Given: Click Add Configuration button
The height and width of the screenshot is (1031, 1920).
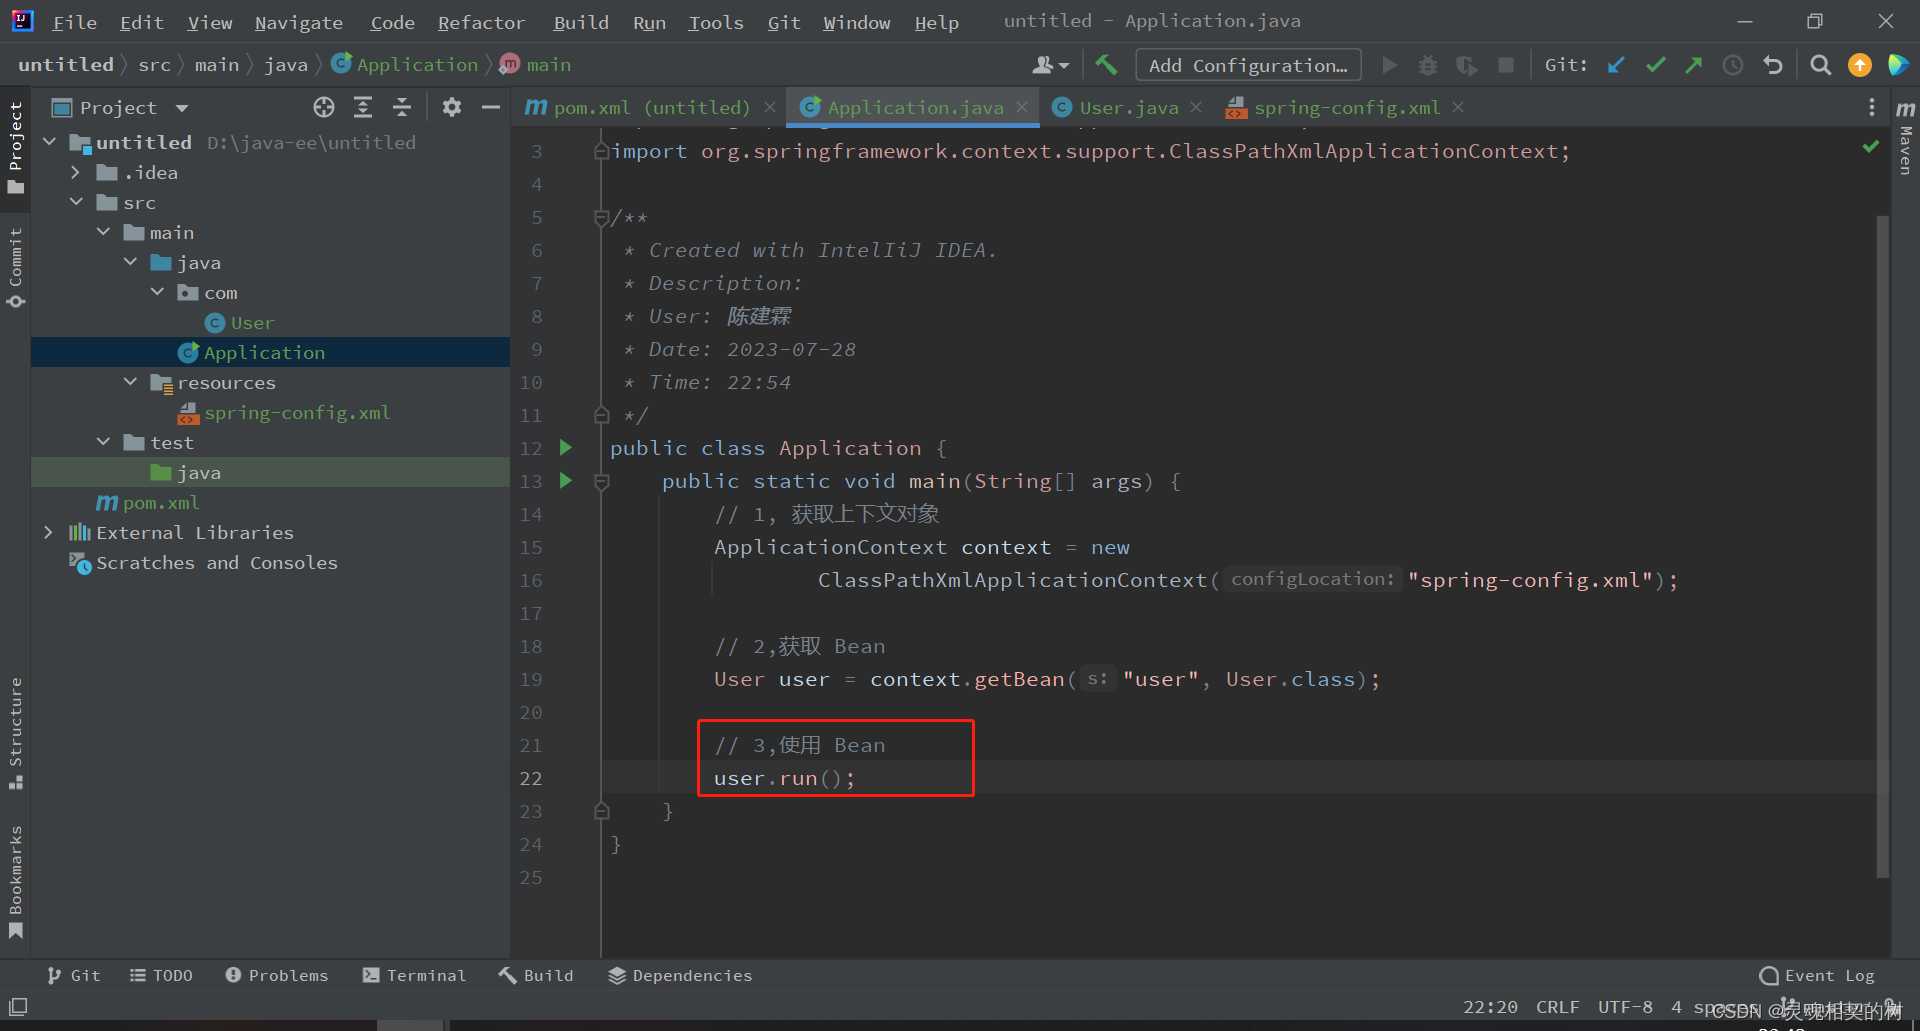Looking at the screenshot, I should [x=1248, y=65].
